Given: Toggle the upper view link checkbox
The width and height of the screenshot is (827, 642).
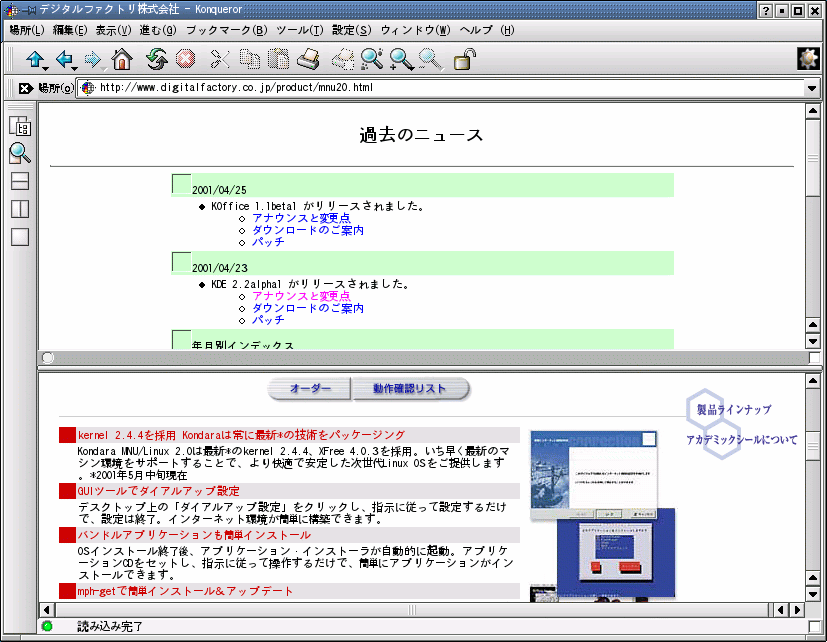Looking at the screenshot, I should tap(814, 358).
